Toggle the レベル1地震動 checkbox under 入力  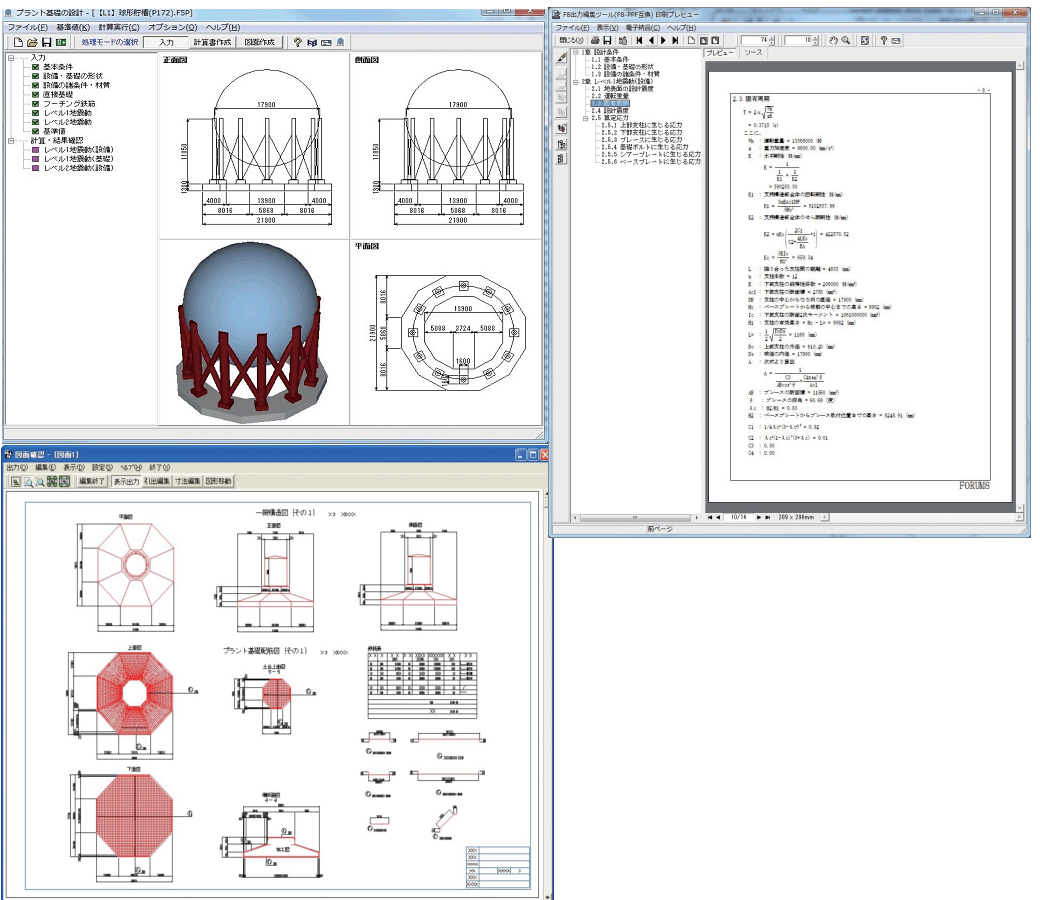36,113
